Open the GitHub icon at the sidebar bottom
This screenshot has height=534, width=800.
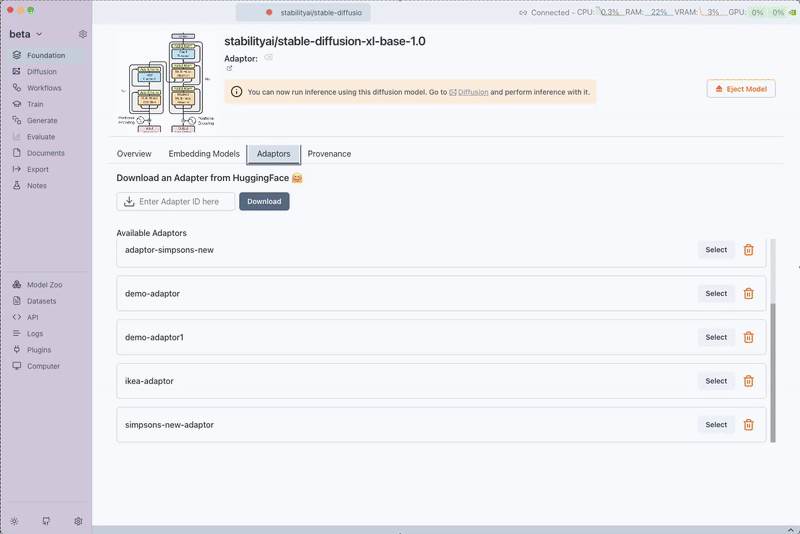point(46,521)
